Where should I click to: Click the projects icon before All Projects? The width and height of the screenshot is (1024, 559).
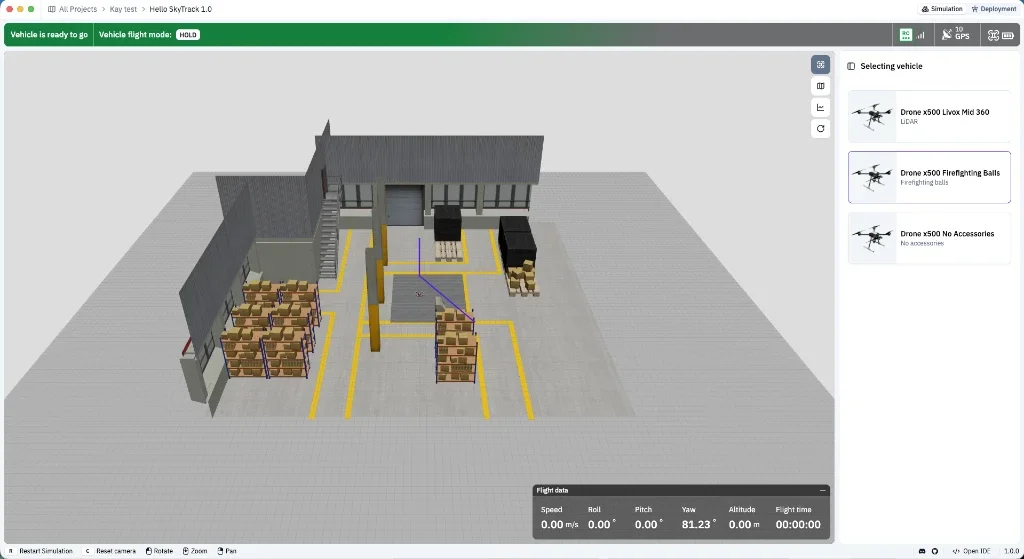pos(52,9)
